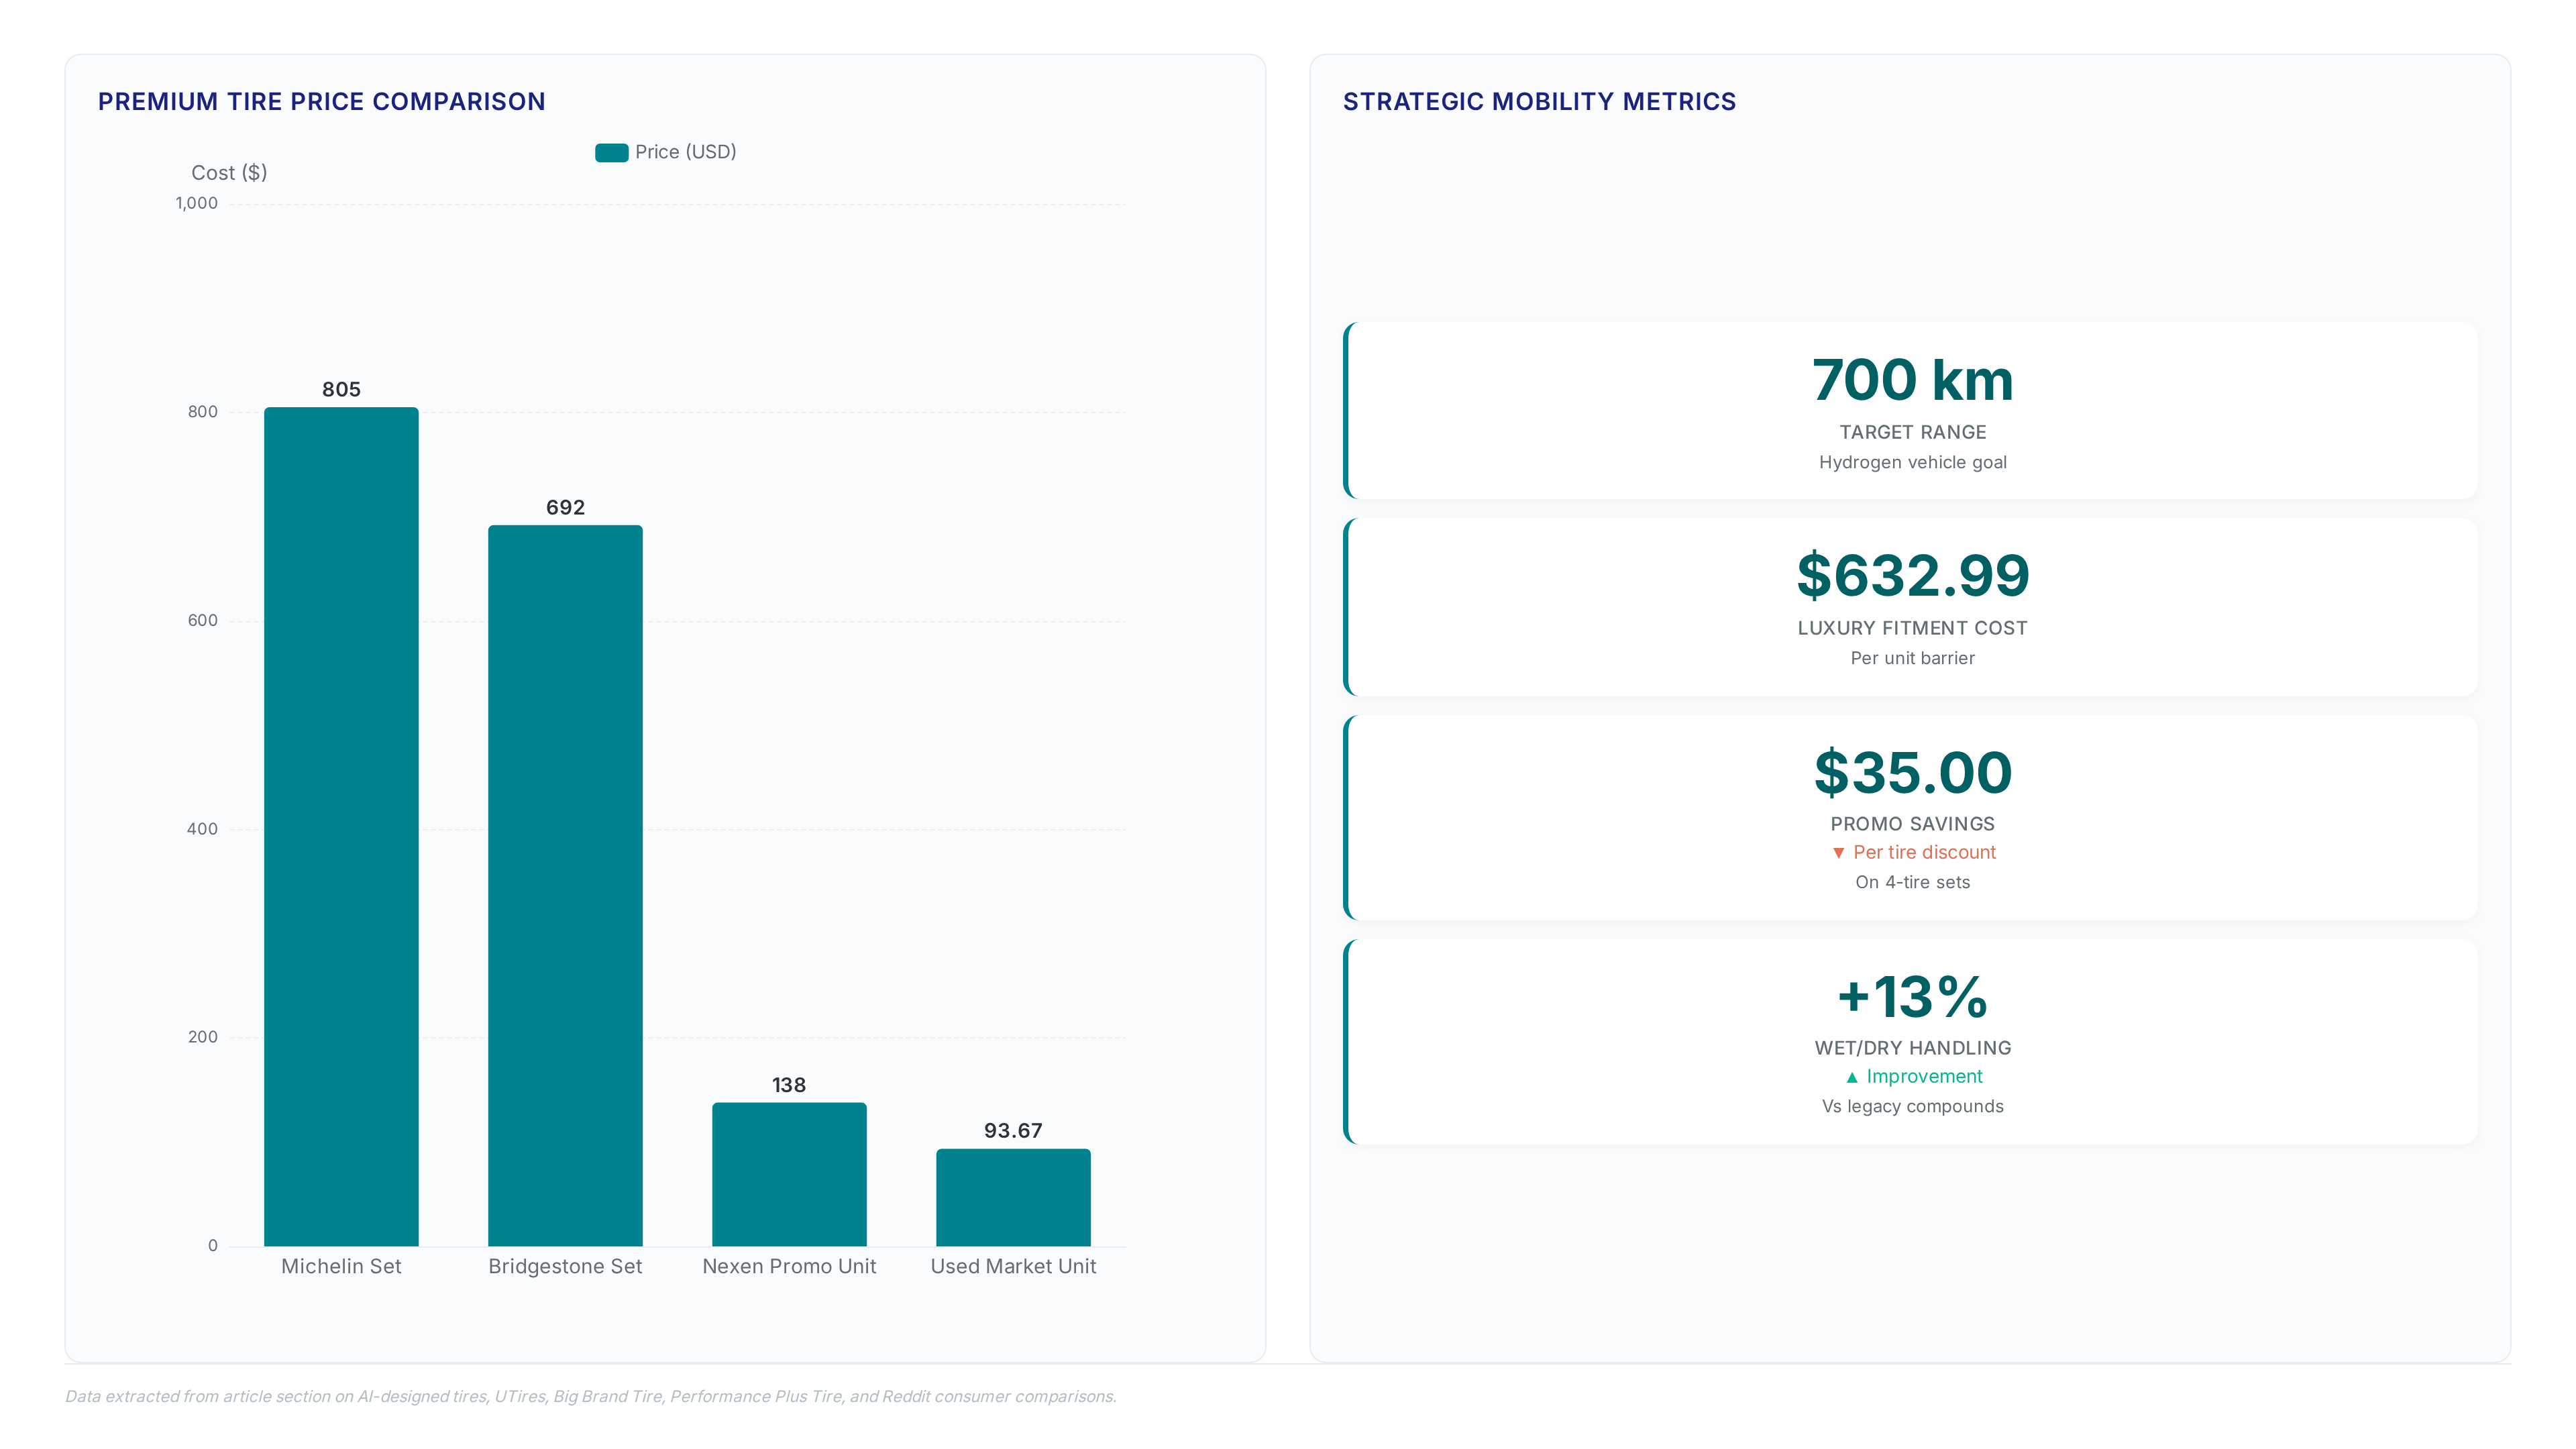Viewport: 2576px width, 1449px height.
Task: Select the Bridgestone Set bar
Action: click(565, 885)
